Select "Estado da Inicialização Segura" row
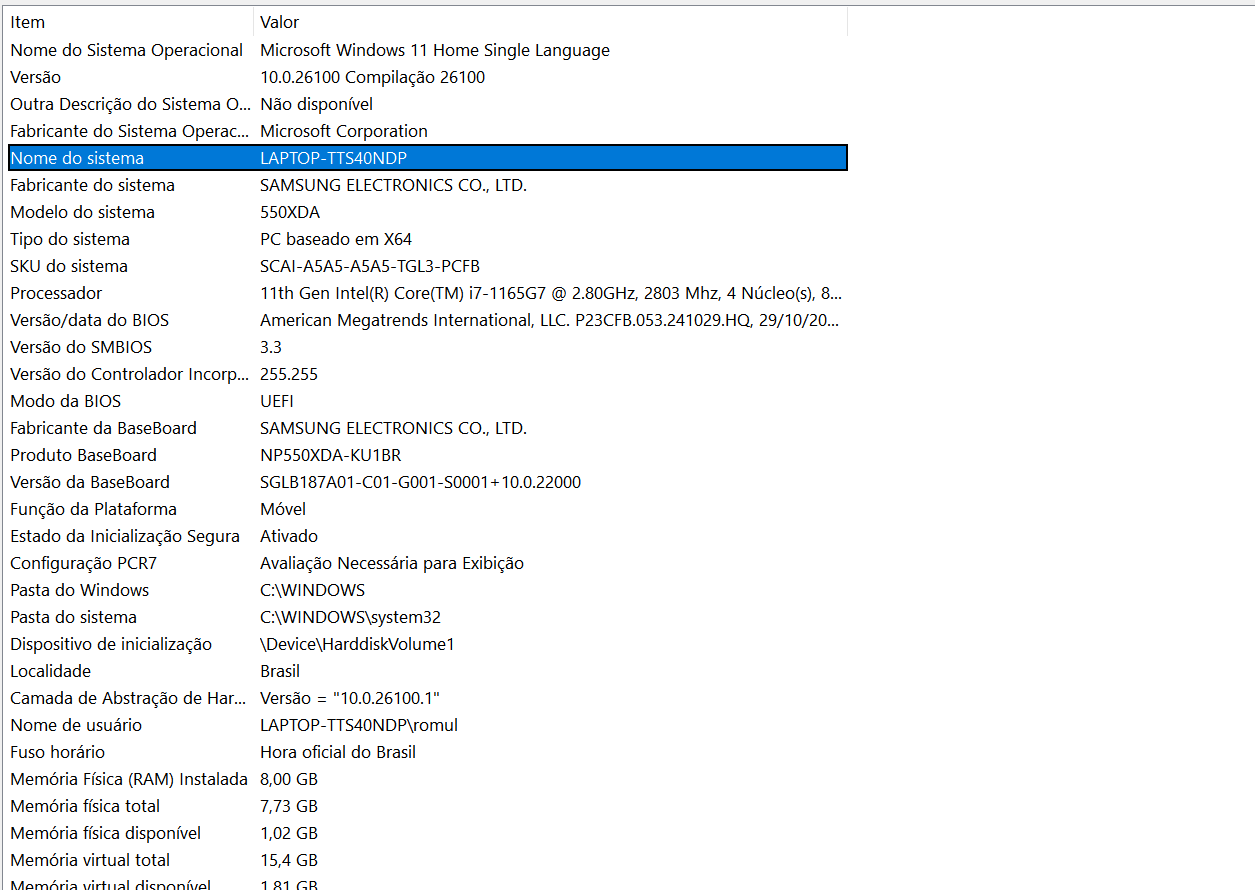 coord(428,536)
